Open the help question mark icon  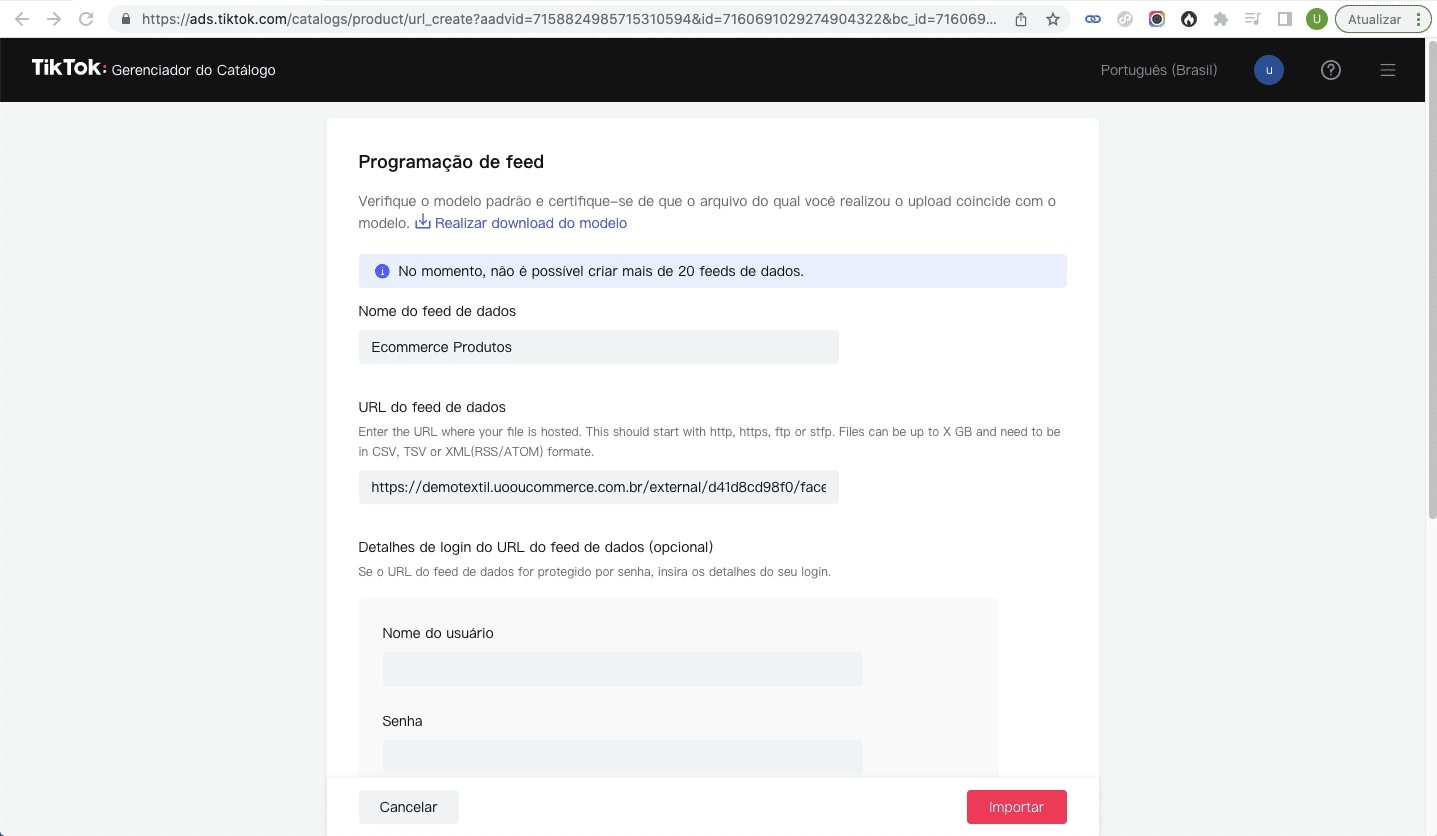pyautogui.click(x=1330, y=70)
